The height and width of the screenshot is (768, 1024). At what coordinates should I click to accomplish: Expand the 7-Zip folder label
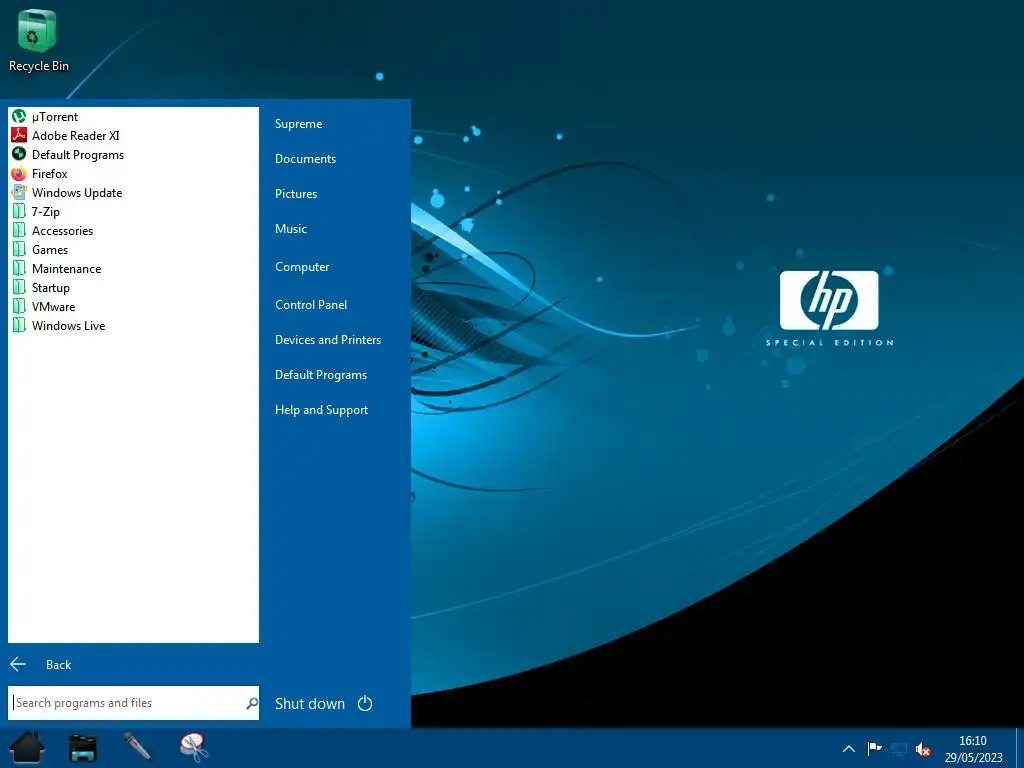click(x=46, y=212)
